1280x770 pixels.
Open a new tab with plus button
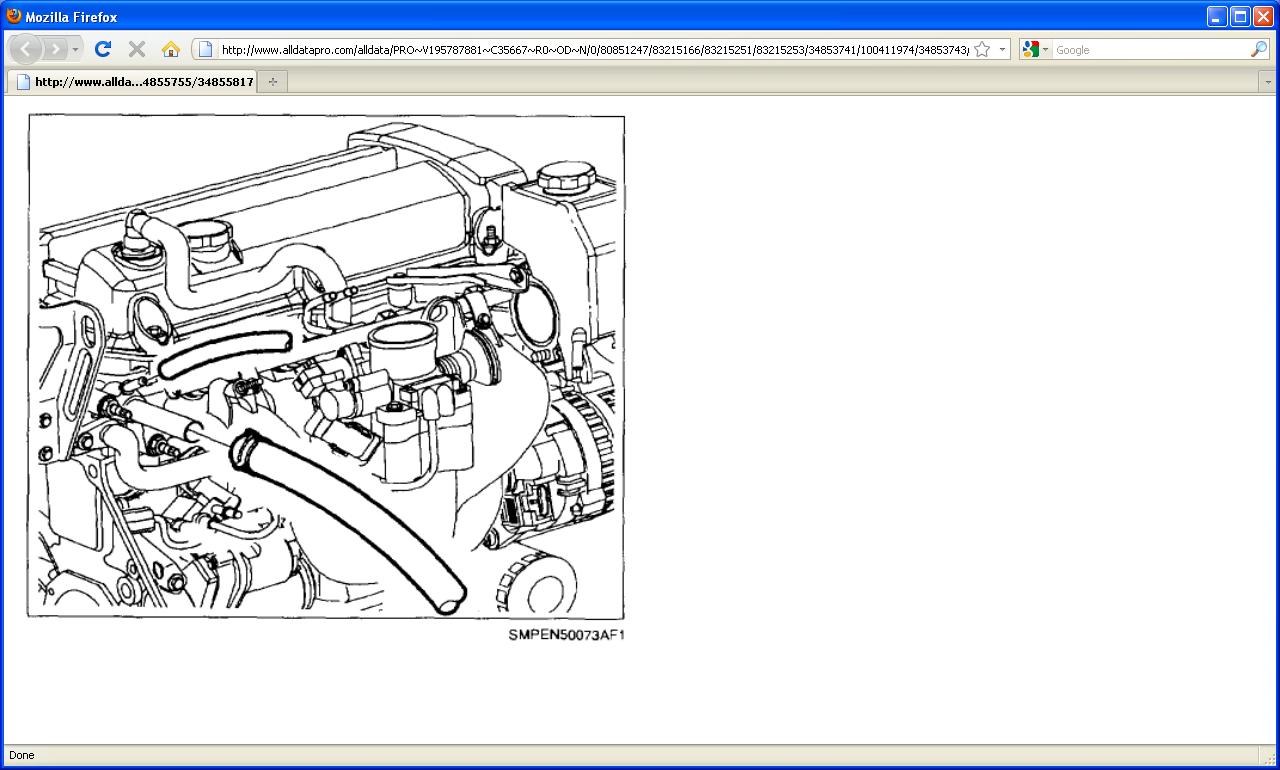tap(272, 82)
